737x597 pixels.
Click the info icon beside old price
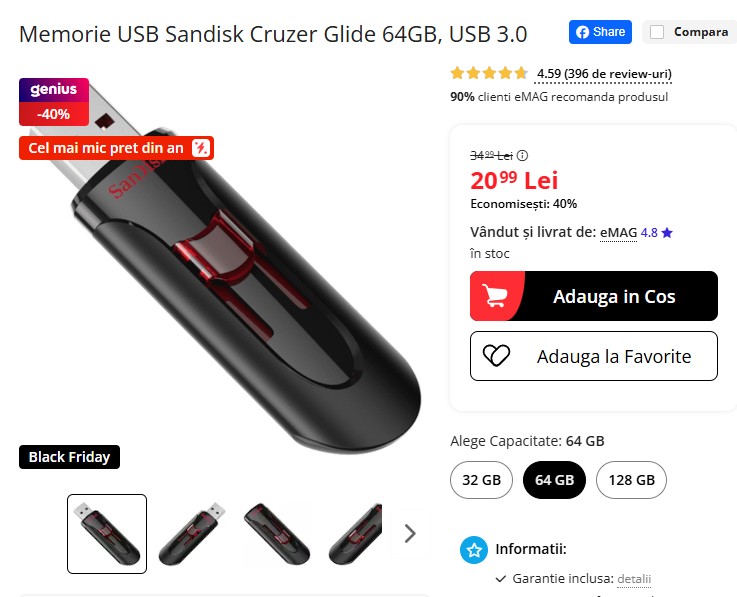[522, 155]
